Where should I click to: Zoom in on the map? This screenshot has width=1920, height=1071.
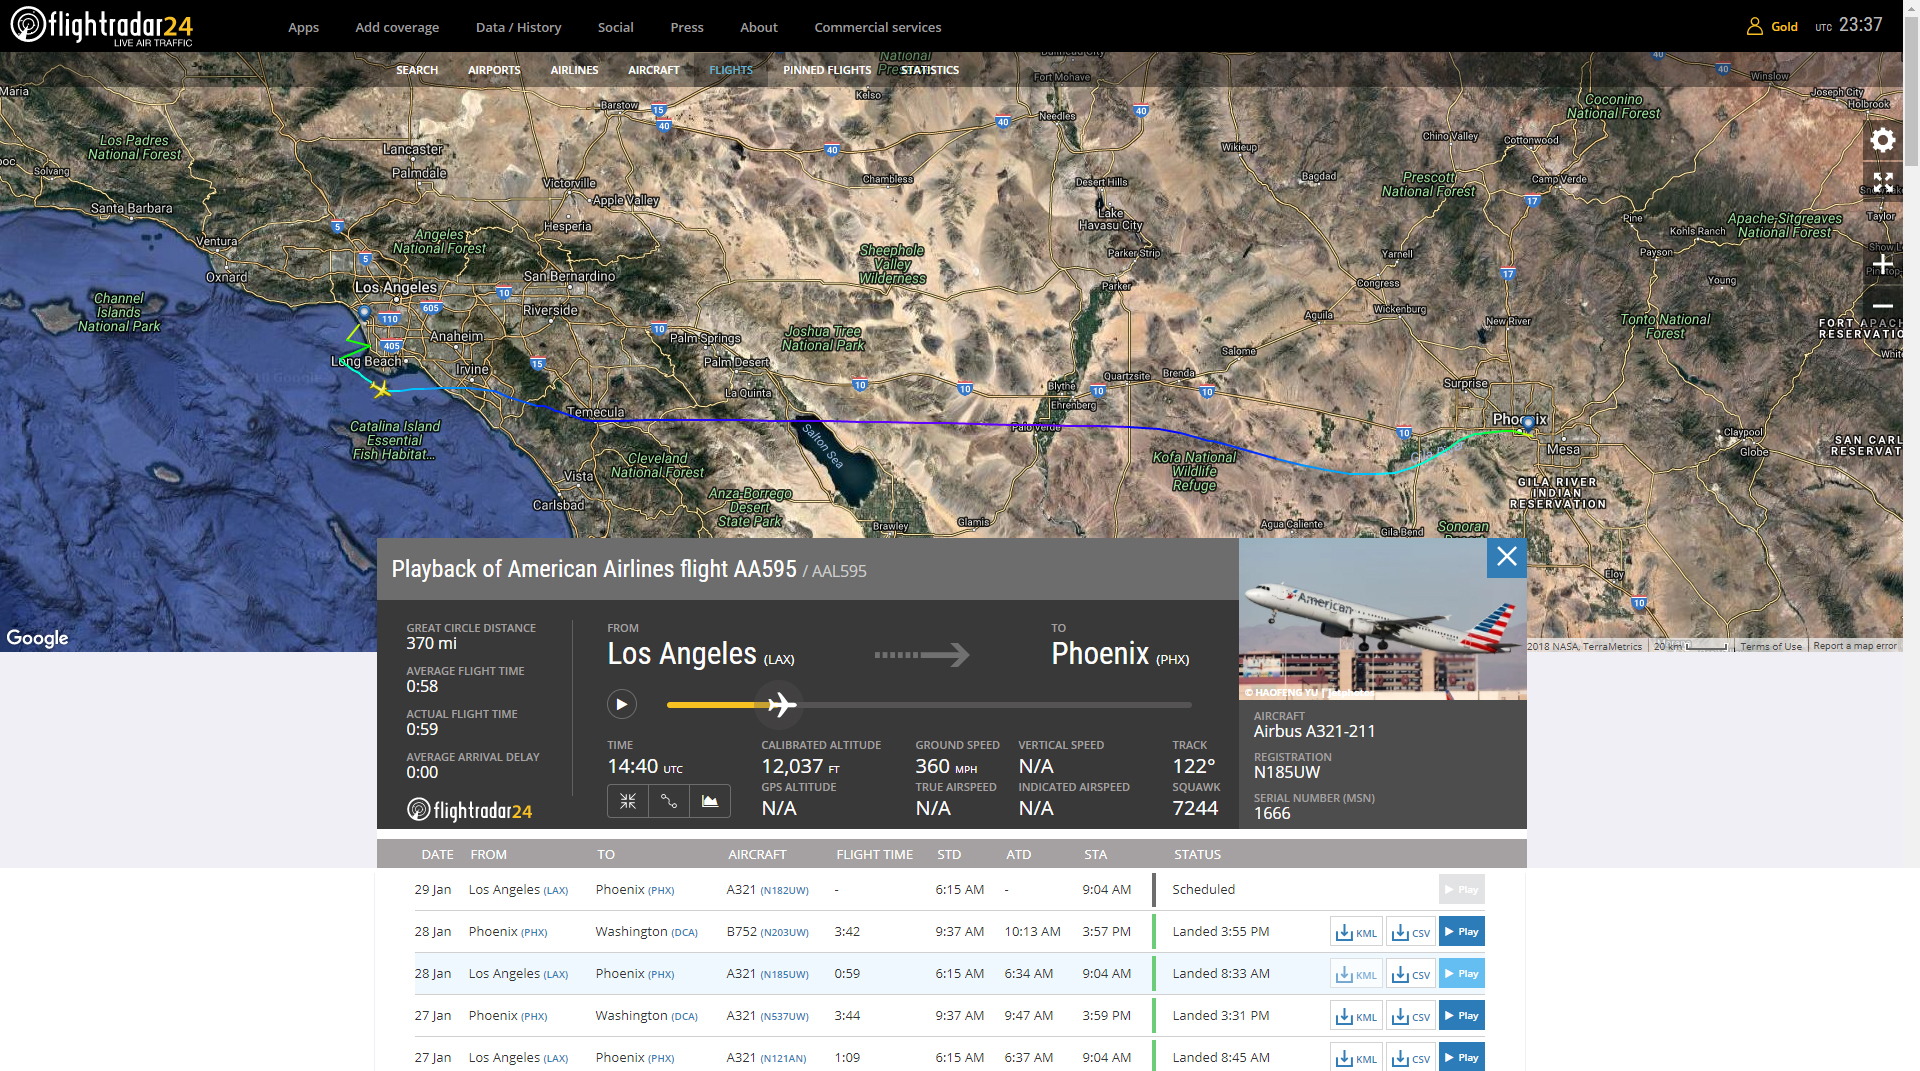click(x=1883, y=264)
